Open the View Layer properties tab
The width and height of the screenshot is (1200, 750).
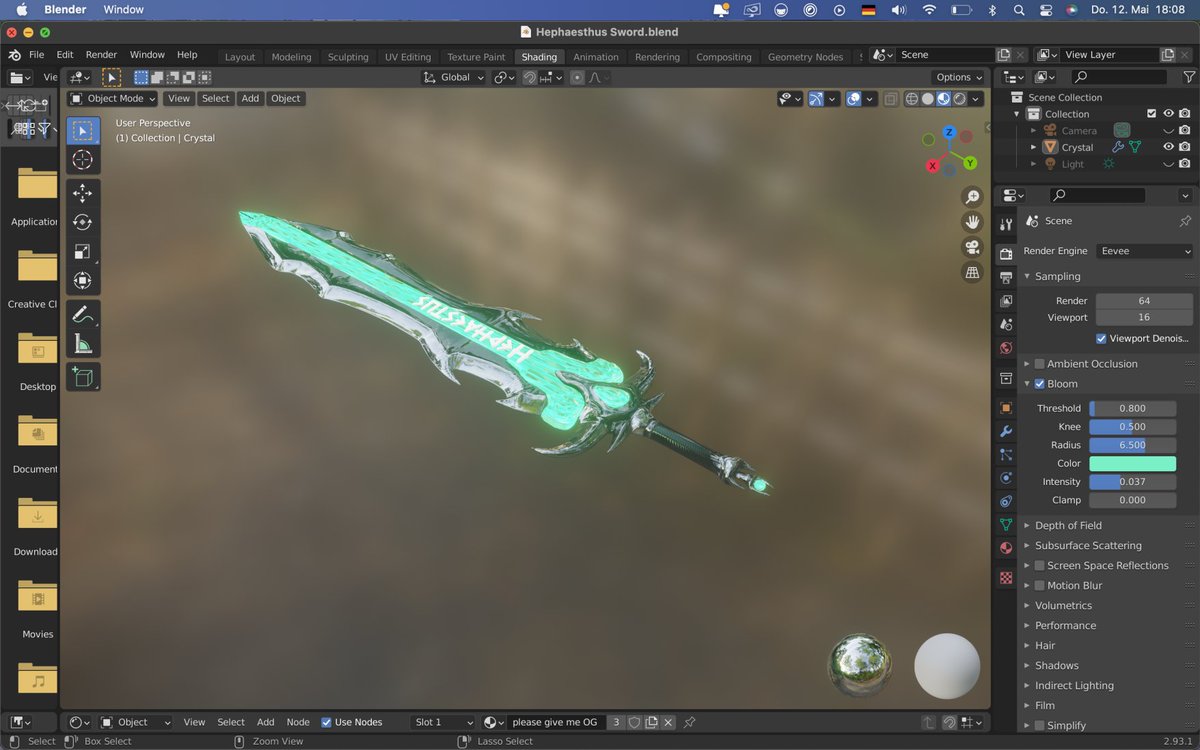[1006, 300]
